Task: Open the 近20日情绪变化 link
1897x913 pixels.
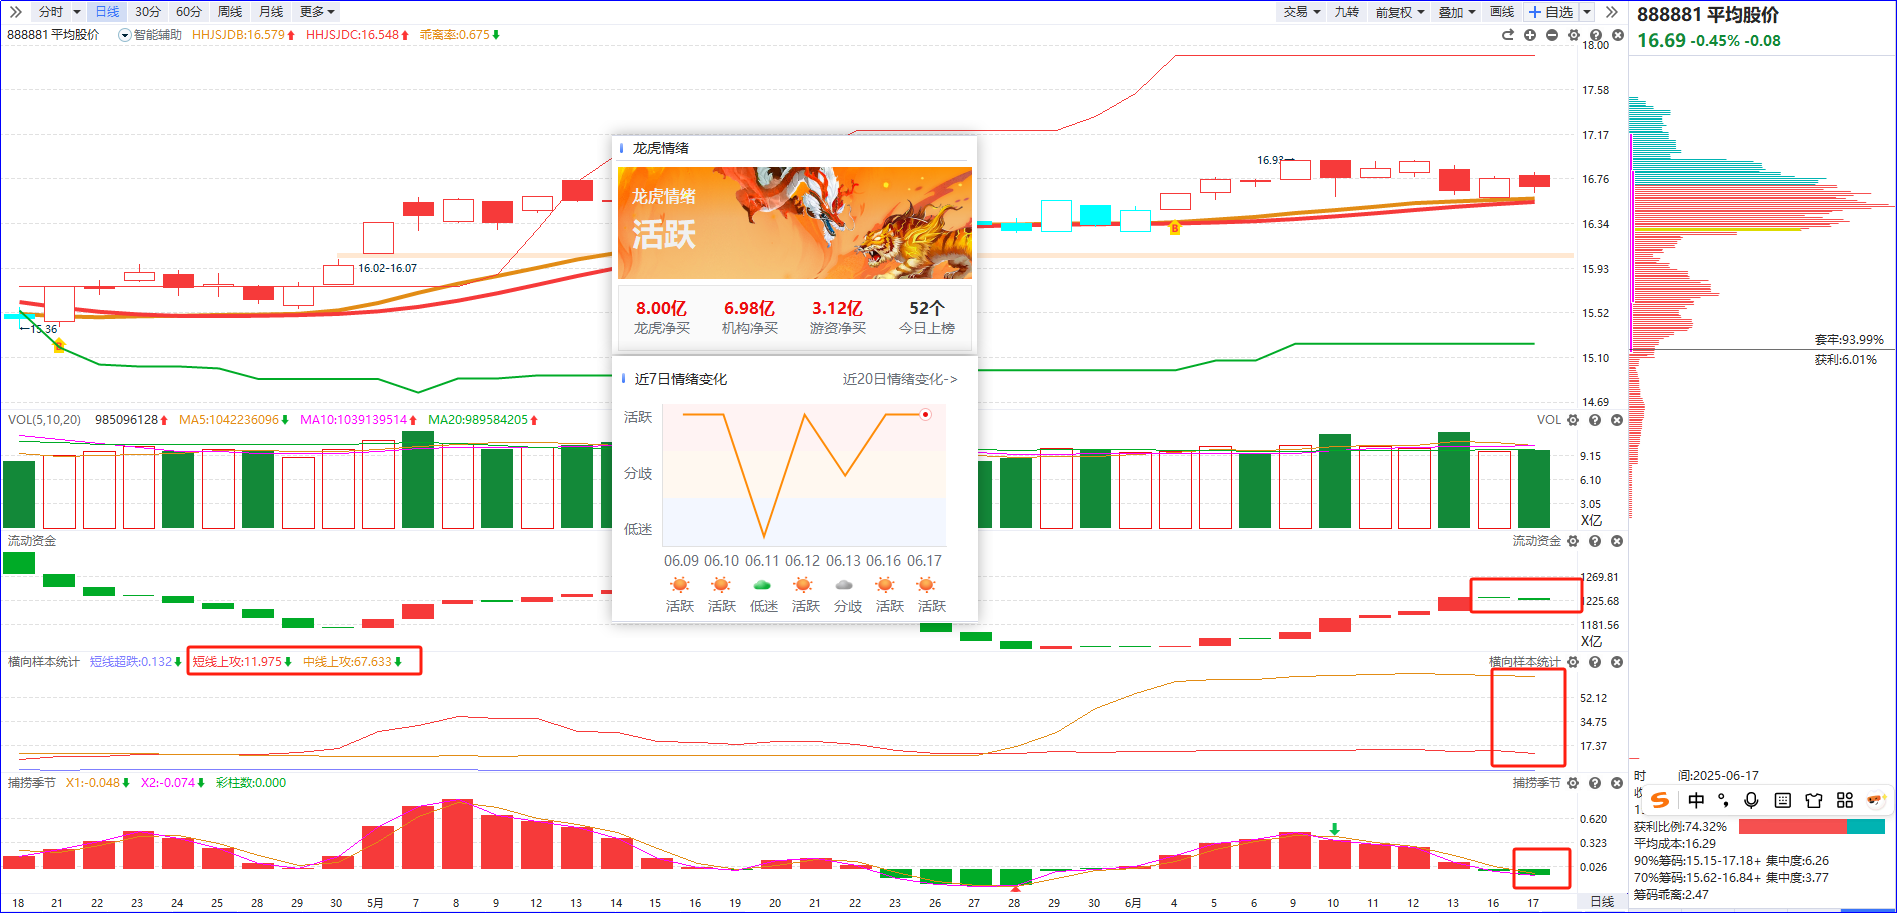Action: [x=899, y=379]
